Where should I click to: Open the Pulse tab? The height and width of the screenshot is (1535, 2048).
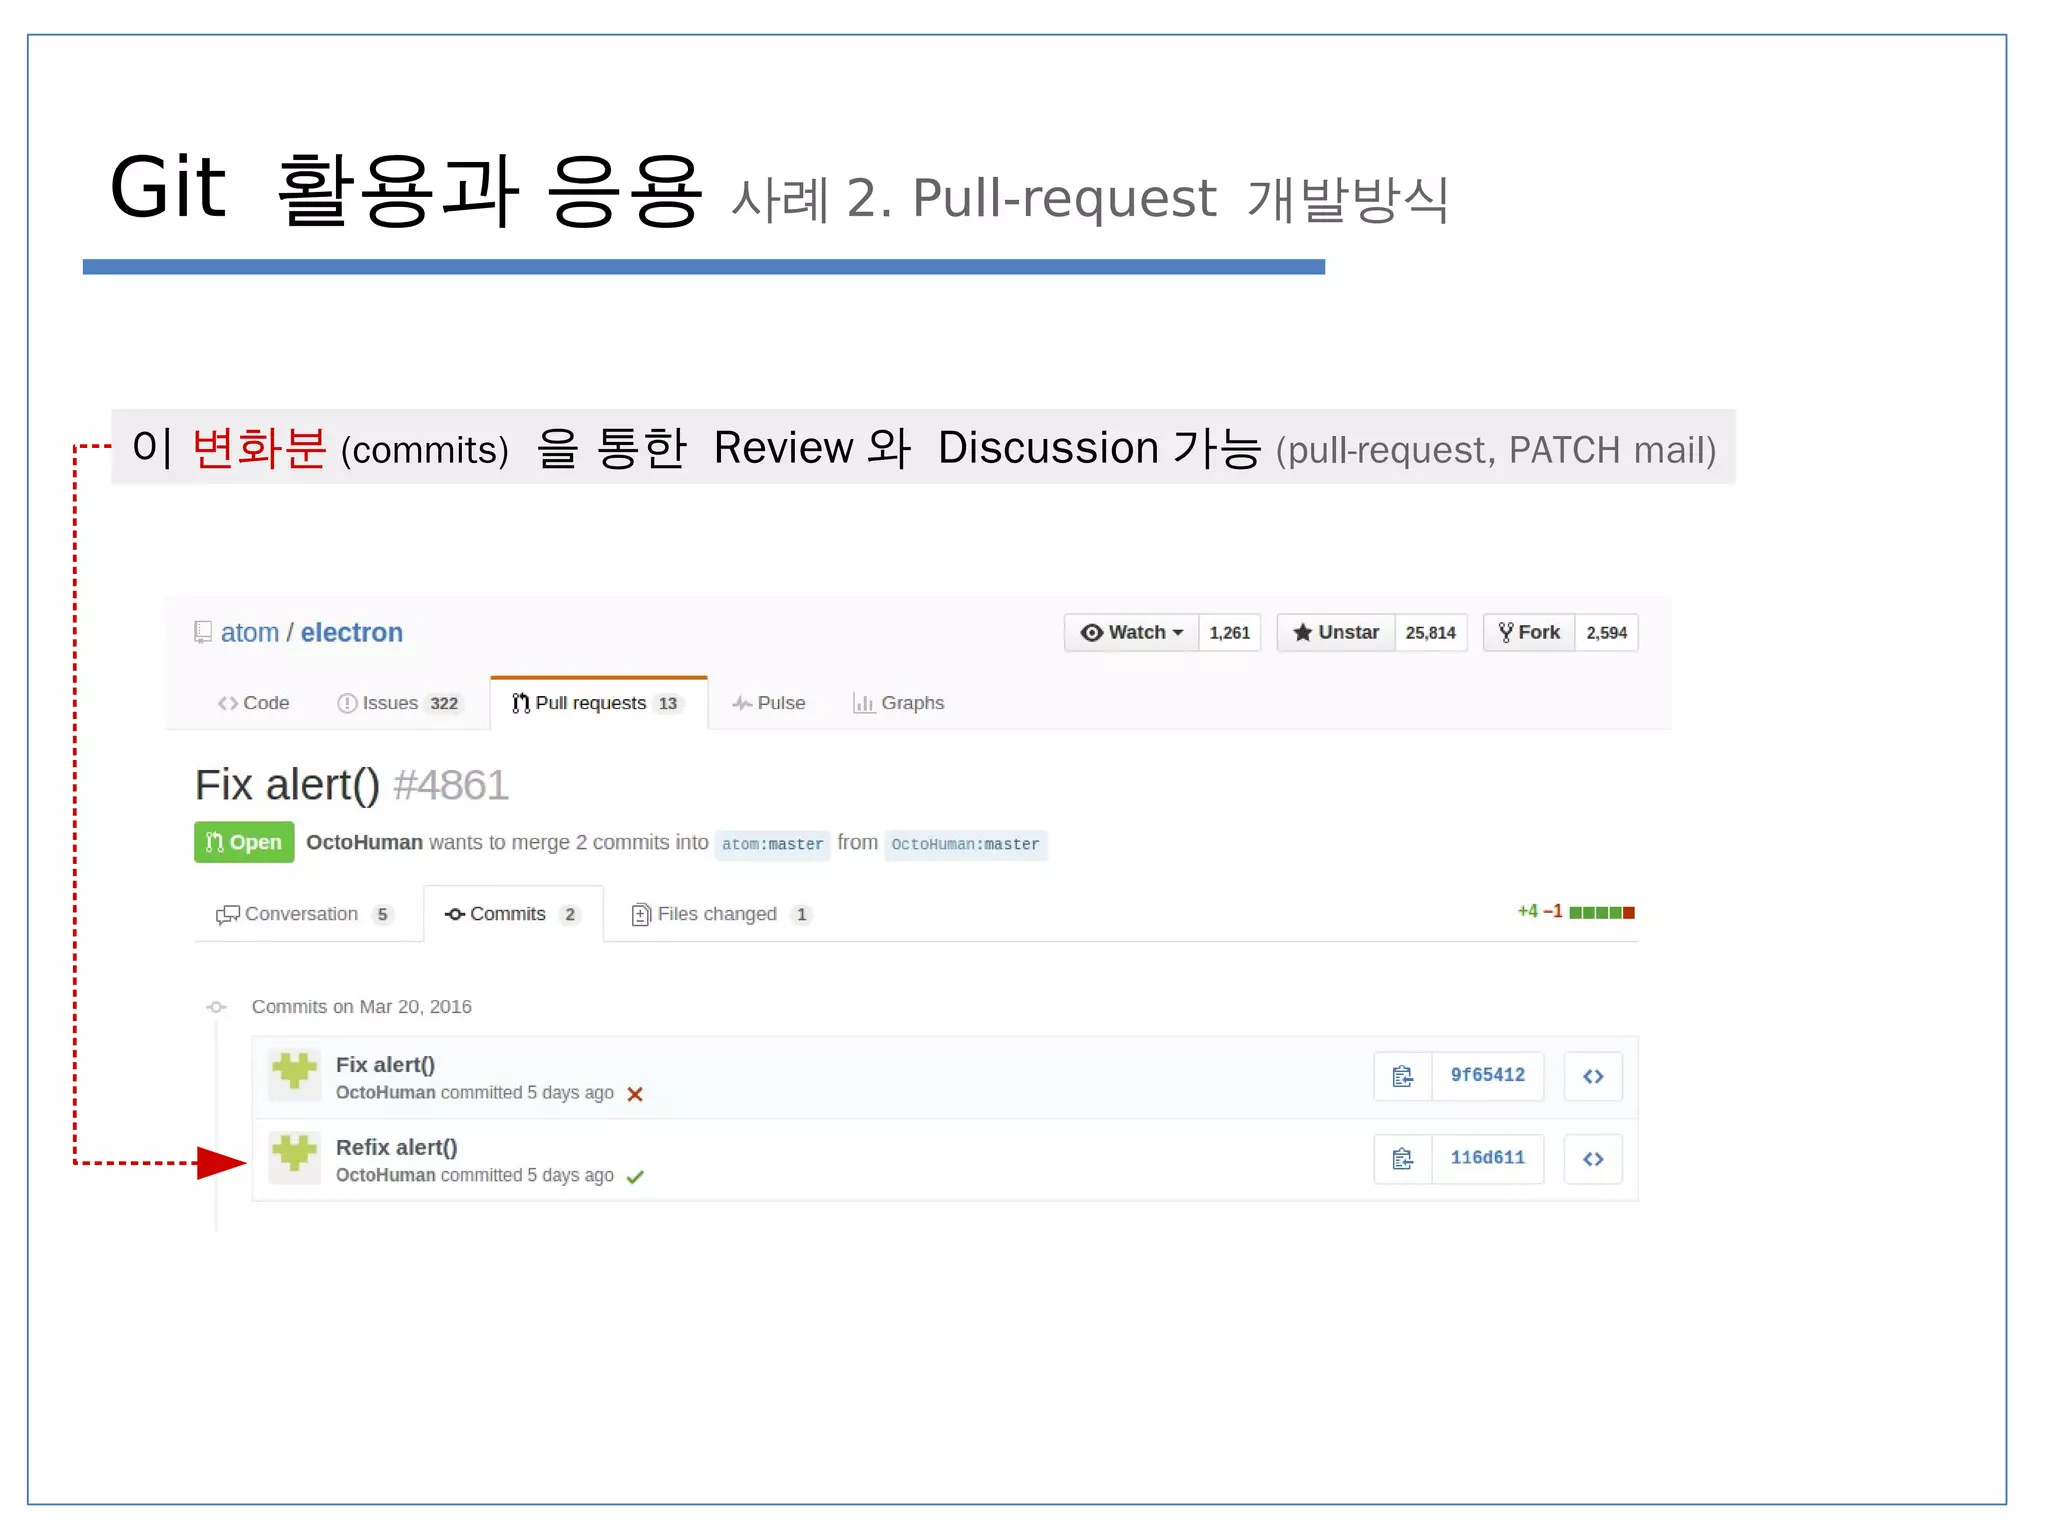click(769, 703)
